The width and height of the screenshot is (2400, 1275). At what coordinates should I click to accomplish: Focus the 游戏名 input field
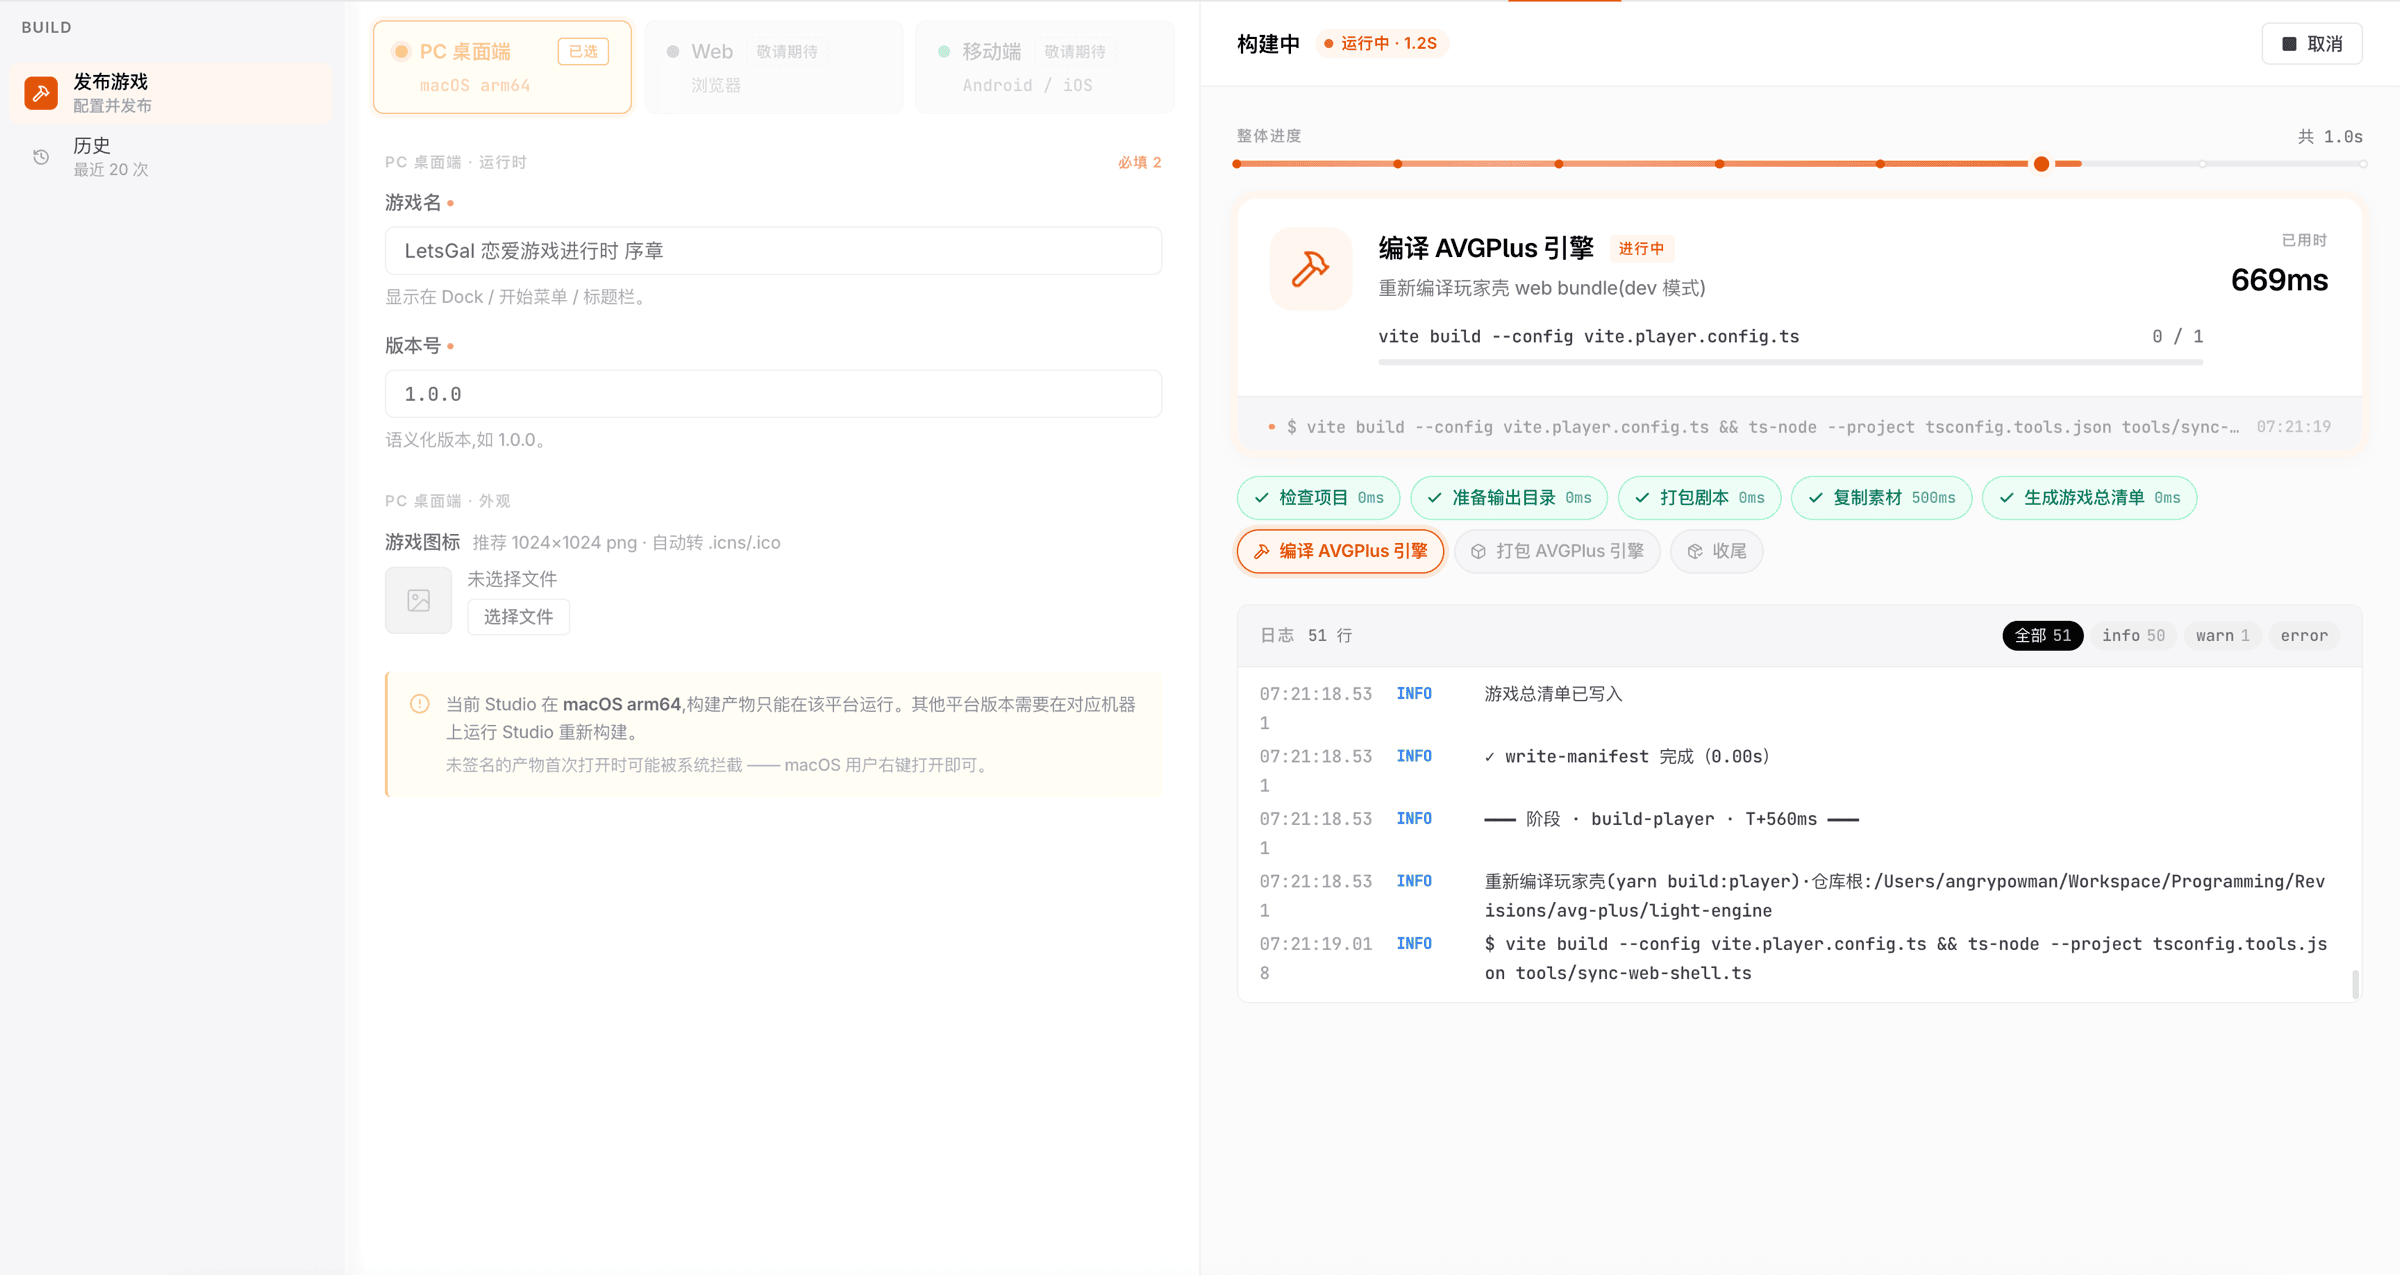pos(773,250)
